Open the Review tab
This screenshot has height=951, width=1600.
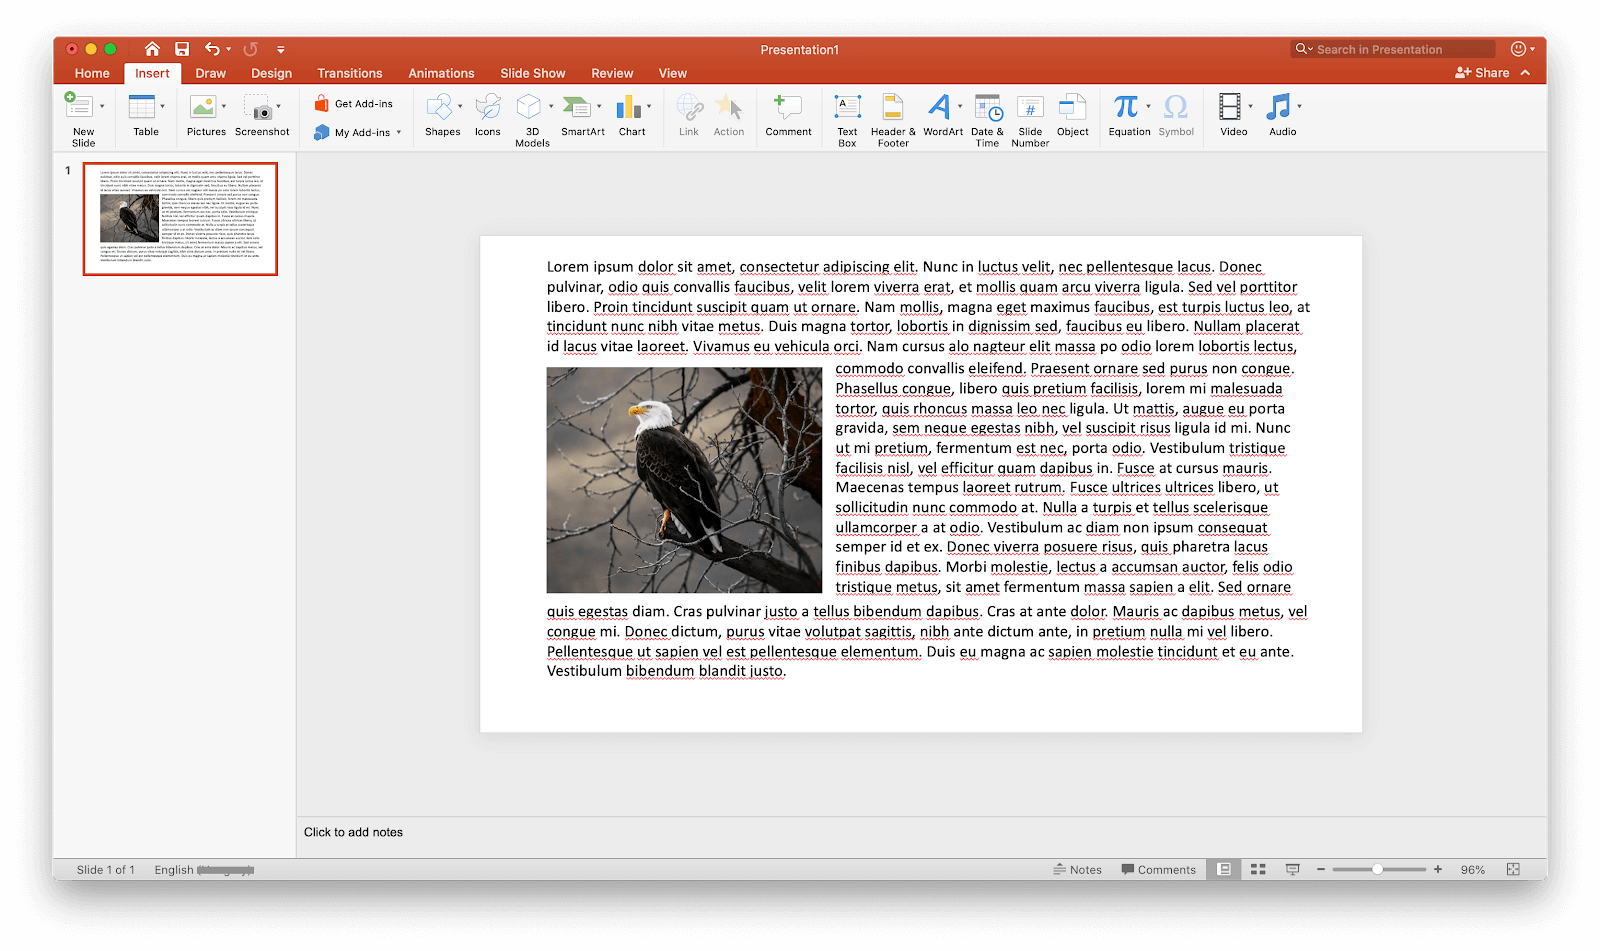pyautogui.click(x=612, y=73)
